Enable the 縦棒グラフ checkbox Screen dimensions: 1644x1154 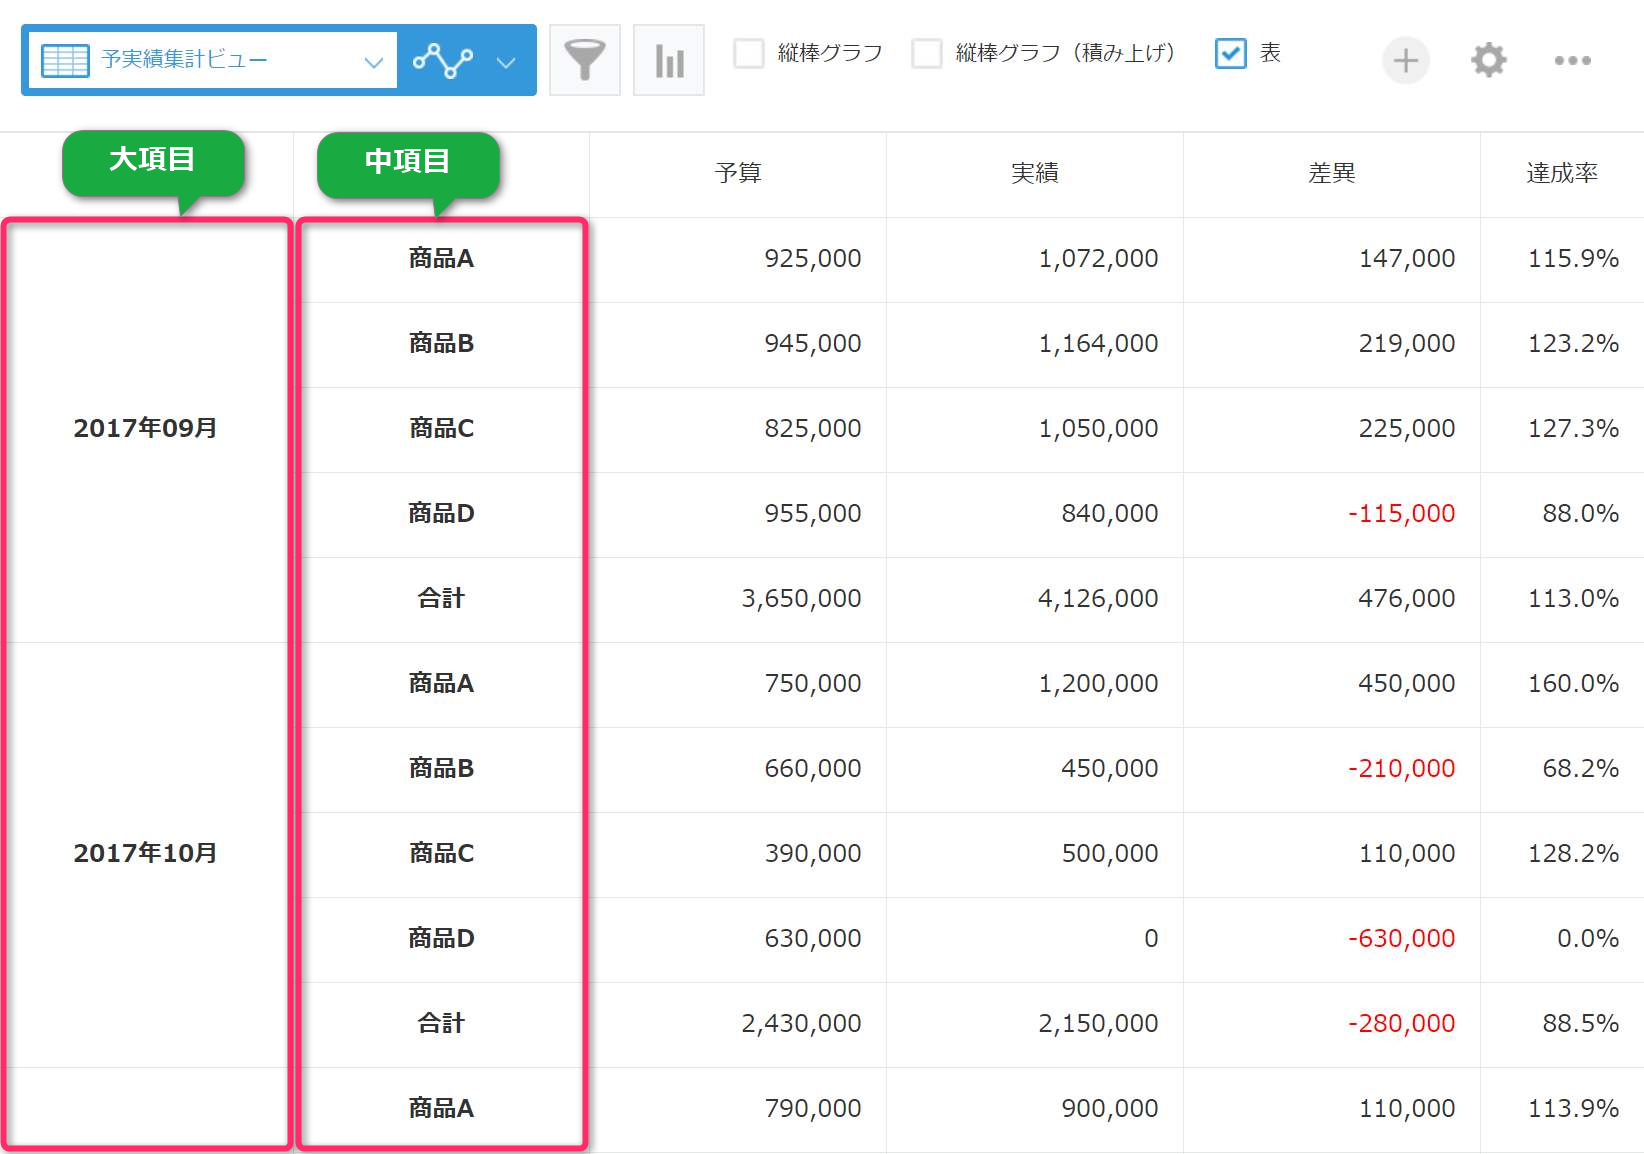tap(749, 53)
